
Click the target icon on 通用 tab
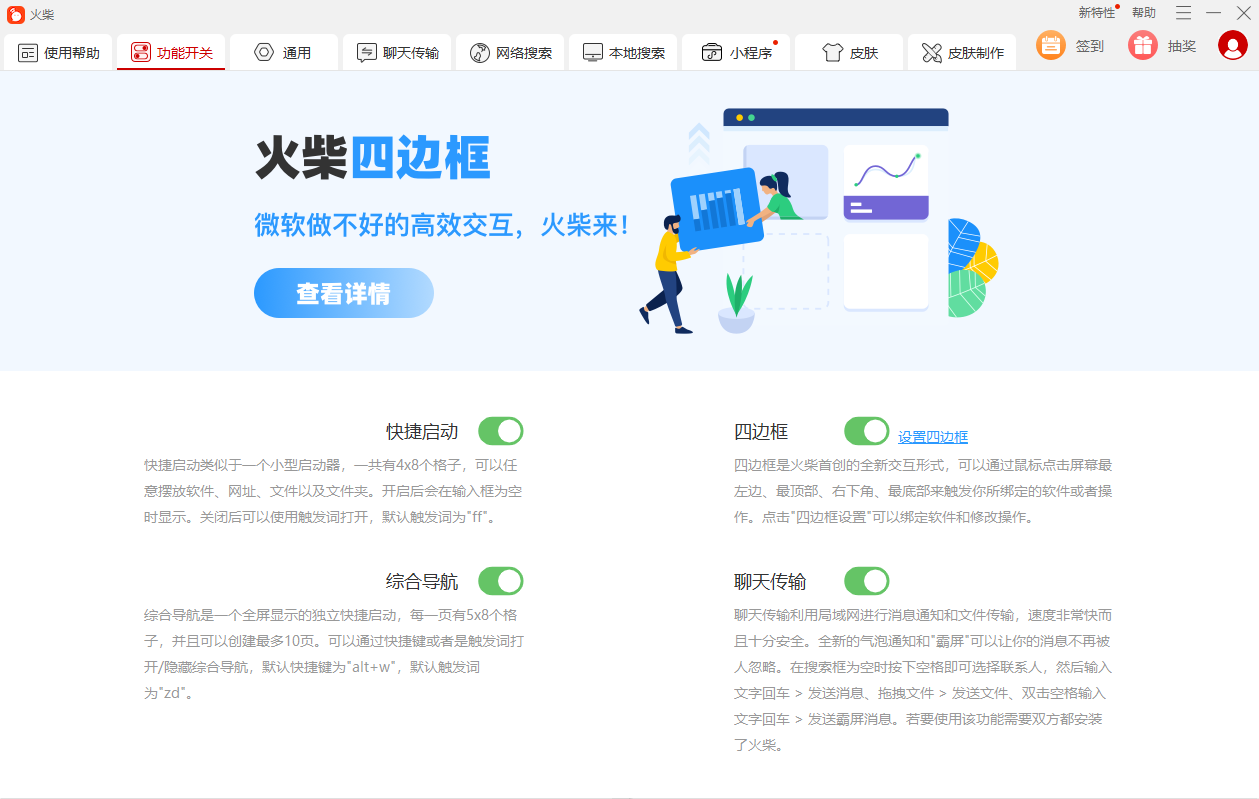262,52
